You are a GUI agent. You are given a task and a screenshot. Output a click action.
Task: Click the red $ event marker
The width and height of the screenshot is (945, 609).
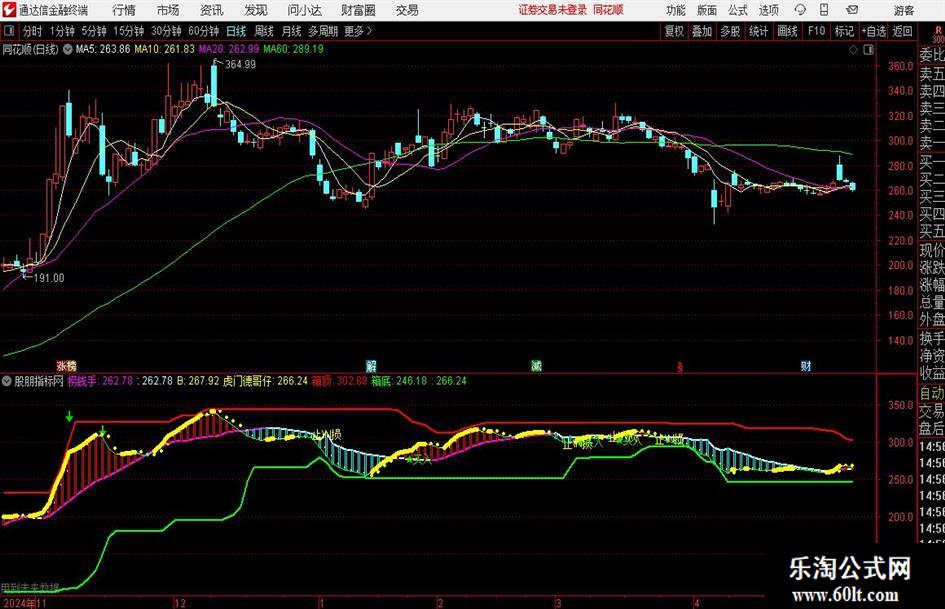[680, 367]
